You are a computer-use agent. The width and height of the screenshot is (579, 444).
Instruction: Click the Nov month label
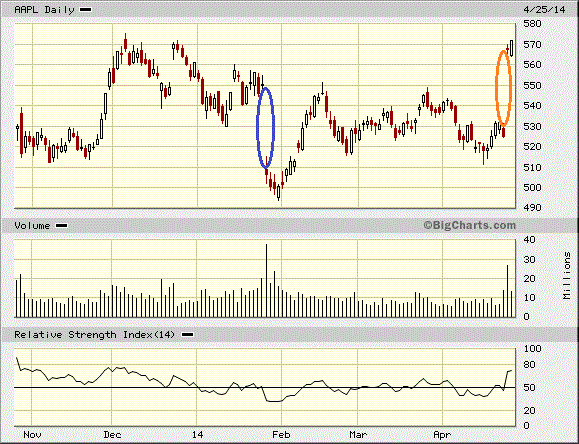tap(32, 434)
